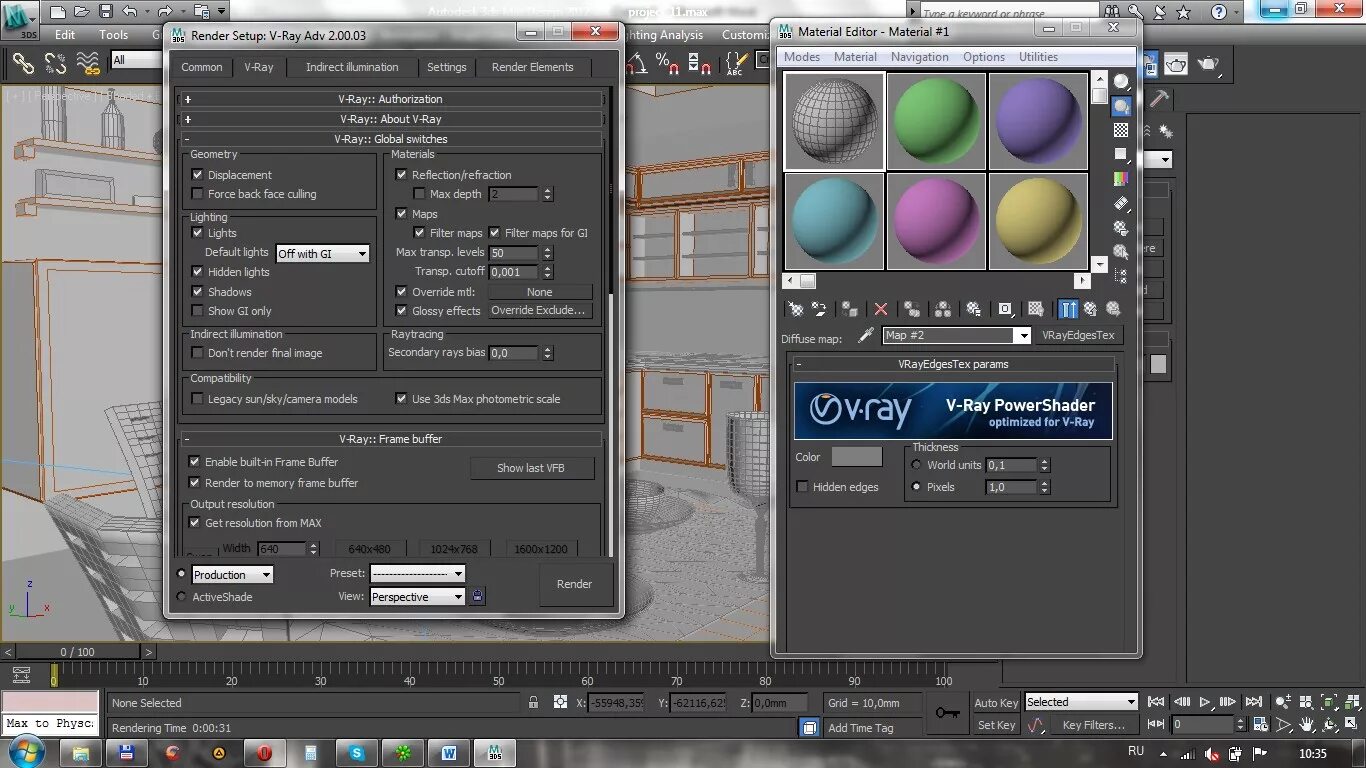The image size is (1366, 768).
Task: Switch to the Render Elements tab
Action: point(533,67)
